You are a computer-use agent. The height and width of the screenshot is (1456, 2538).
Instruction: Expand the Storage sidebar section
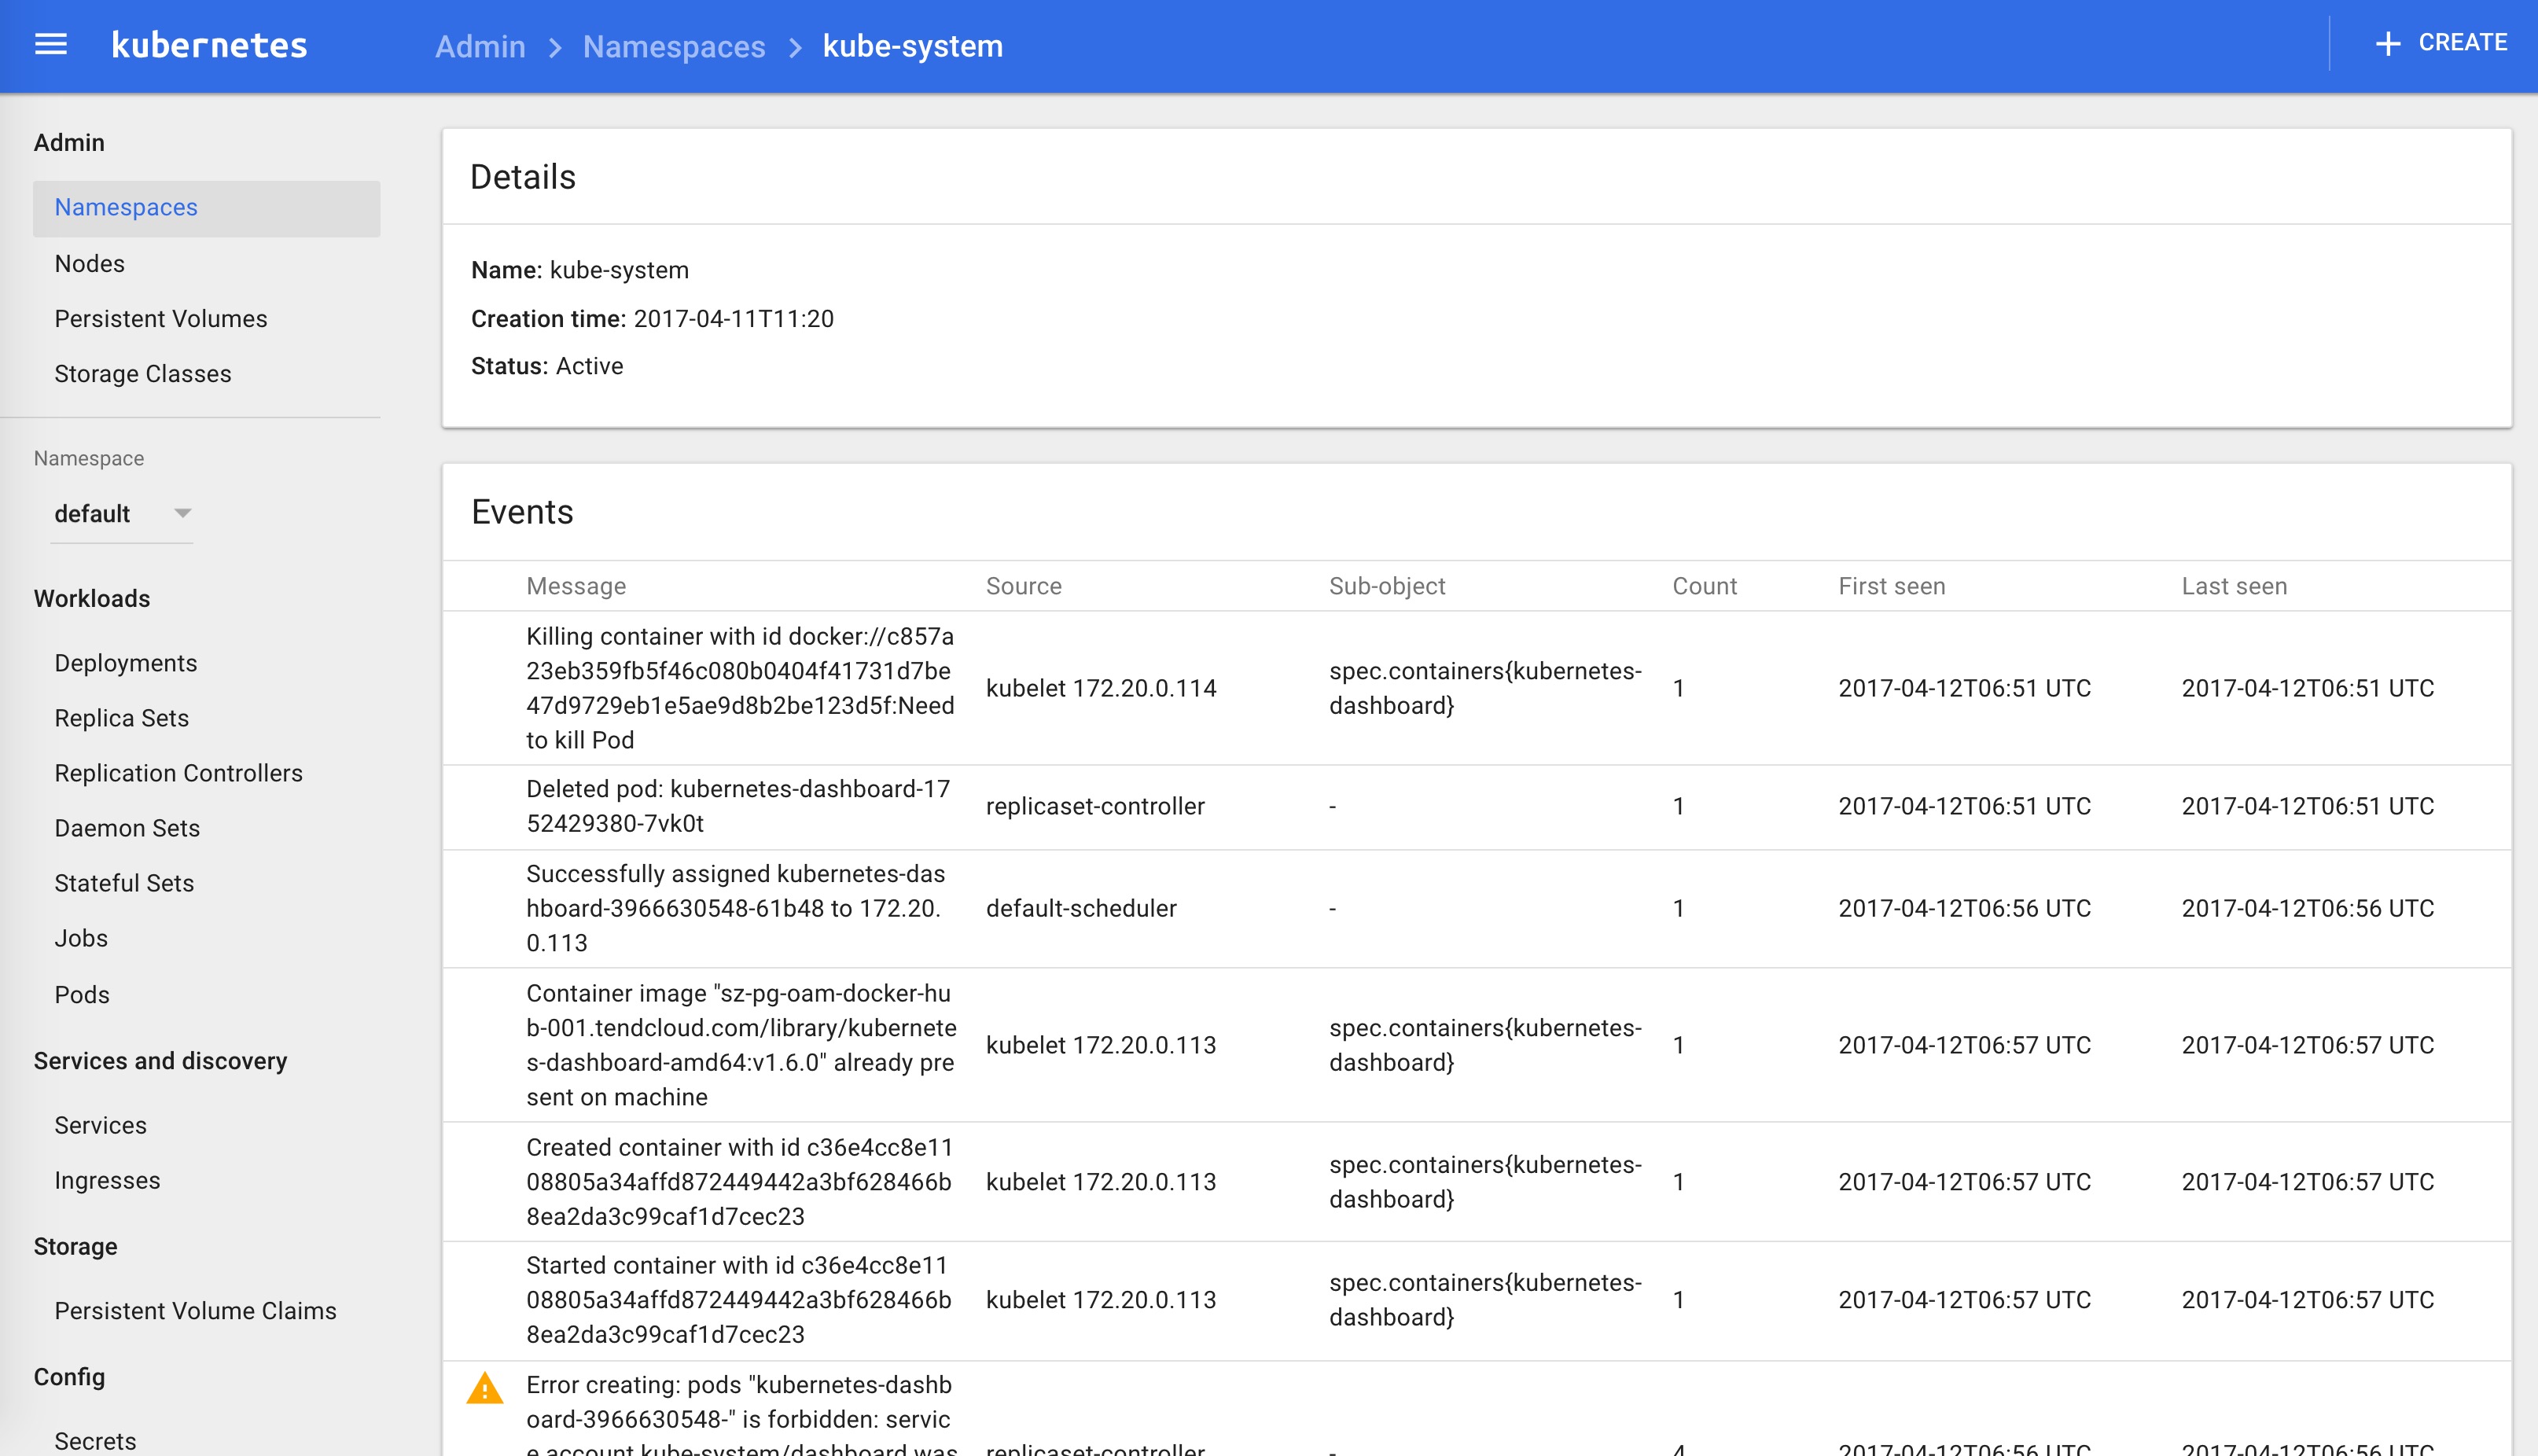pos(75,1247)
